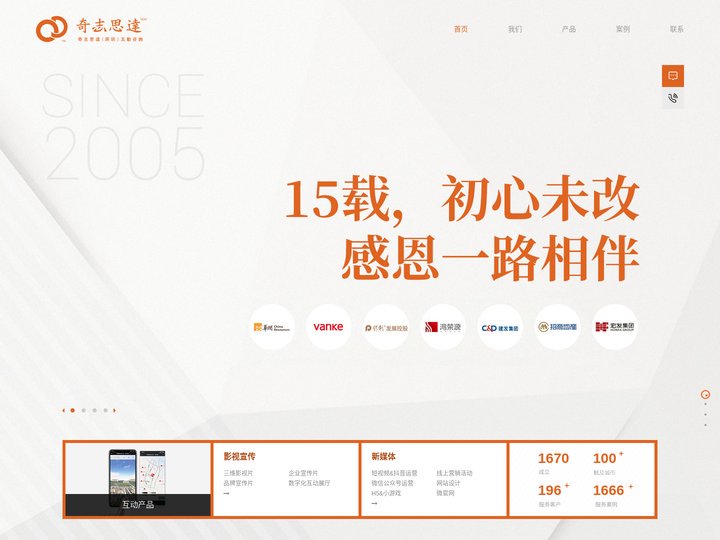Open the 案例 nav item
This screenshot has height=540, width=720.
click(623, 29)
